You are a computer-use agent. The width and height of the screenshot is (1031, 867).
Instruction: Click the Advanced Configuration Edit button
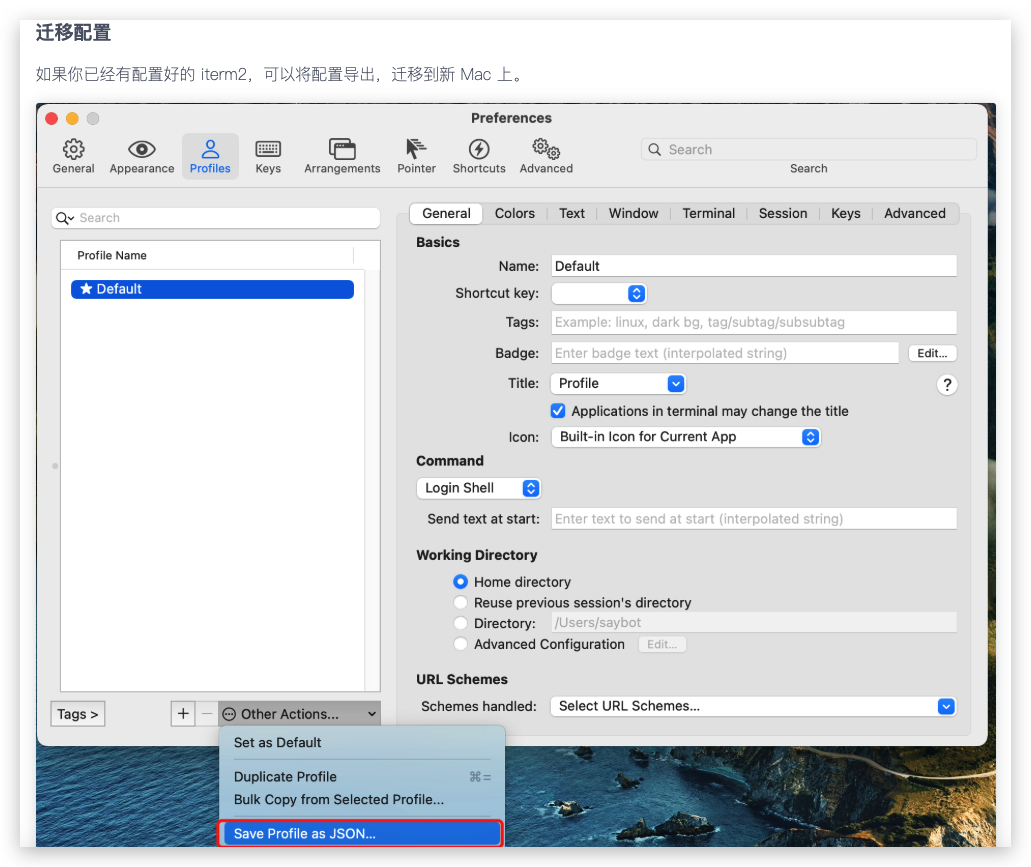[661, 644]
